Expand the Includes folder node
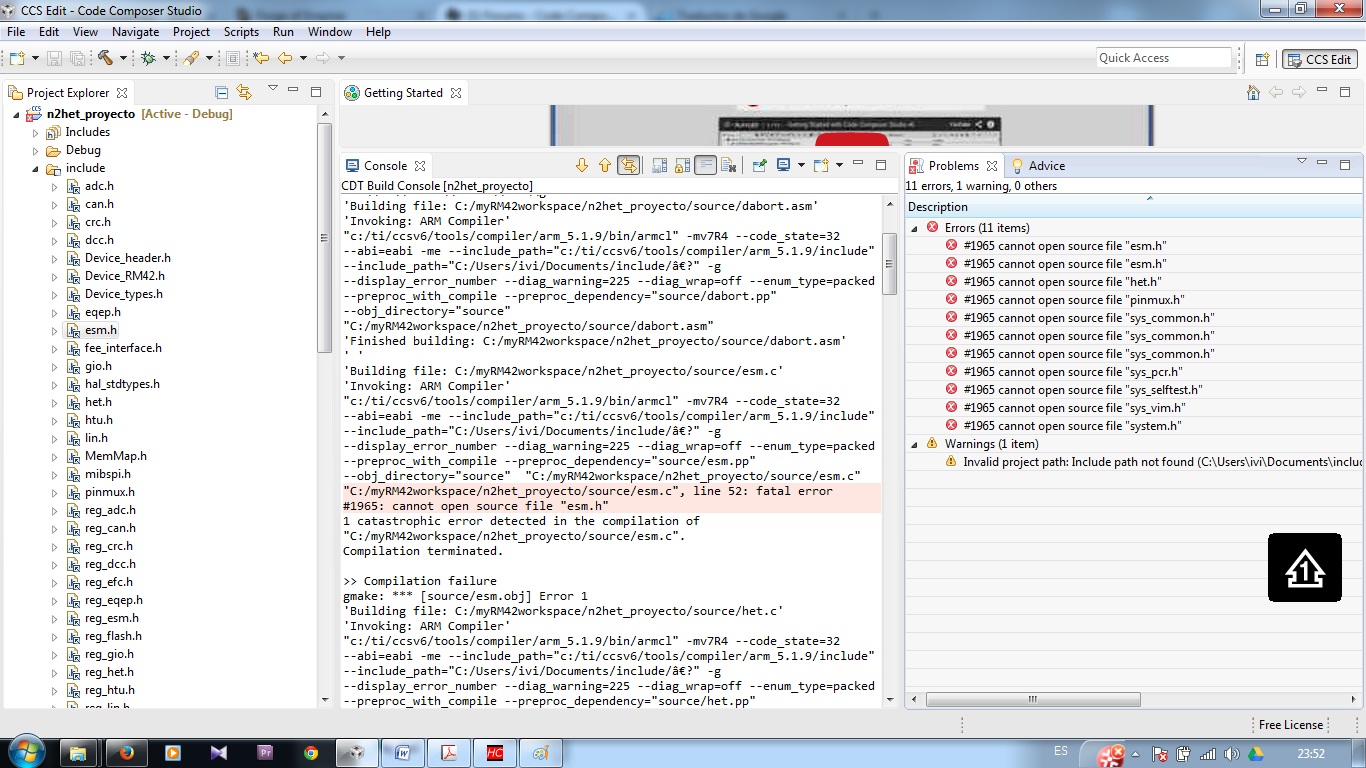The image size is (1366, 768). click(x=36, y=132)
